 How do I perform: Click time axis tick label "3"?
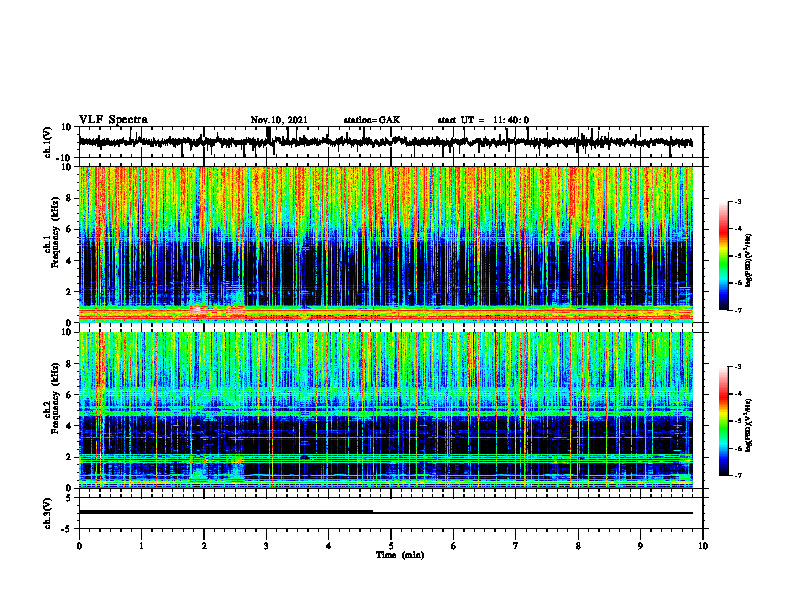(x=266, y=546)
